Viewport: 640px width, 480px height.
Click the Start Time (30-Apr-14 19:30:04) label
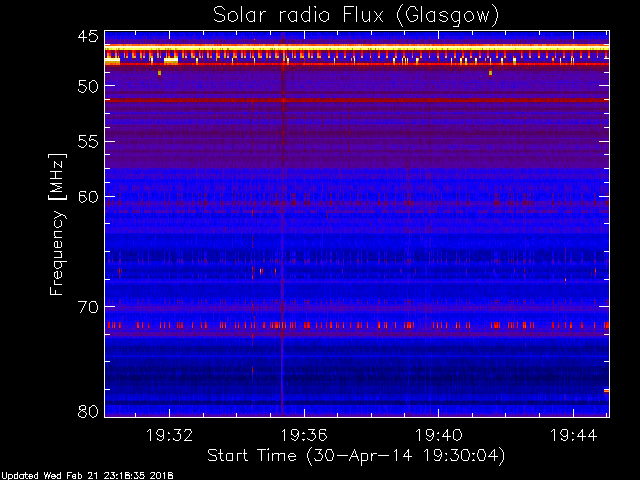coord(356,456)
